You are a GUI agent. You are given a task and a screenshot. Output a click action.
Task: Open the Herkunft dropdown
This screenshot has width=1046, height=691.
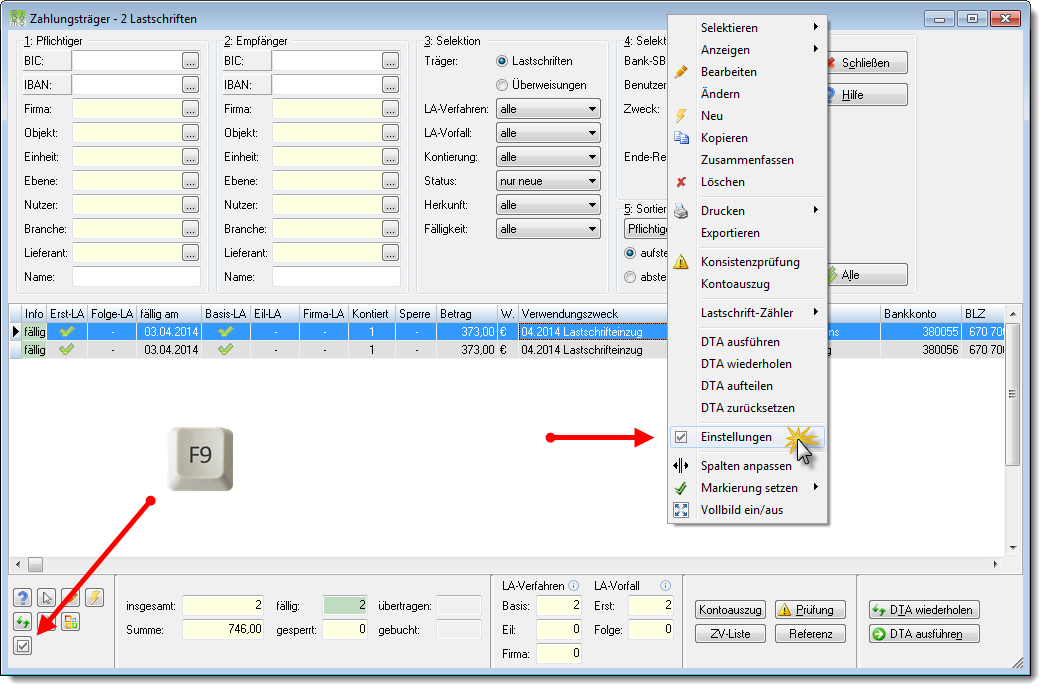tap(548, 205)
